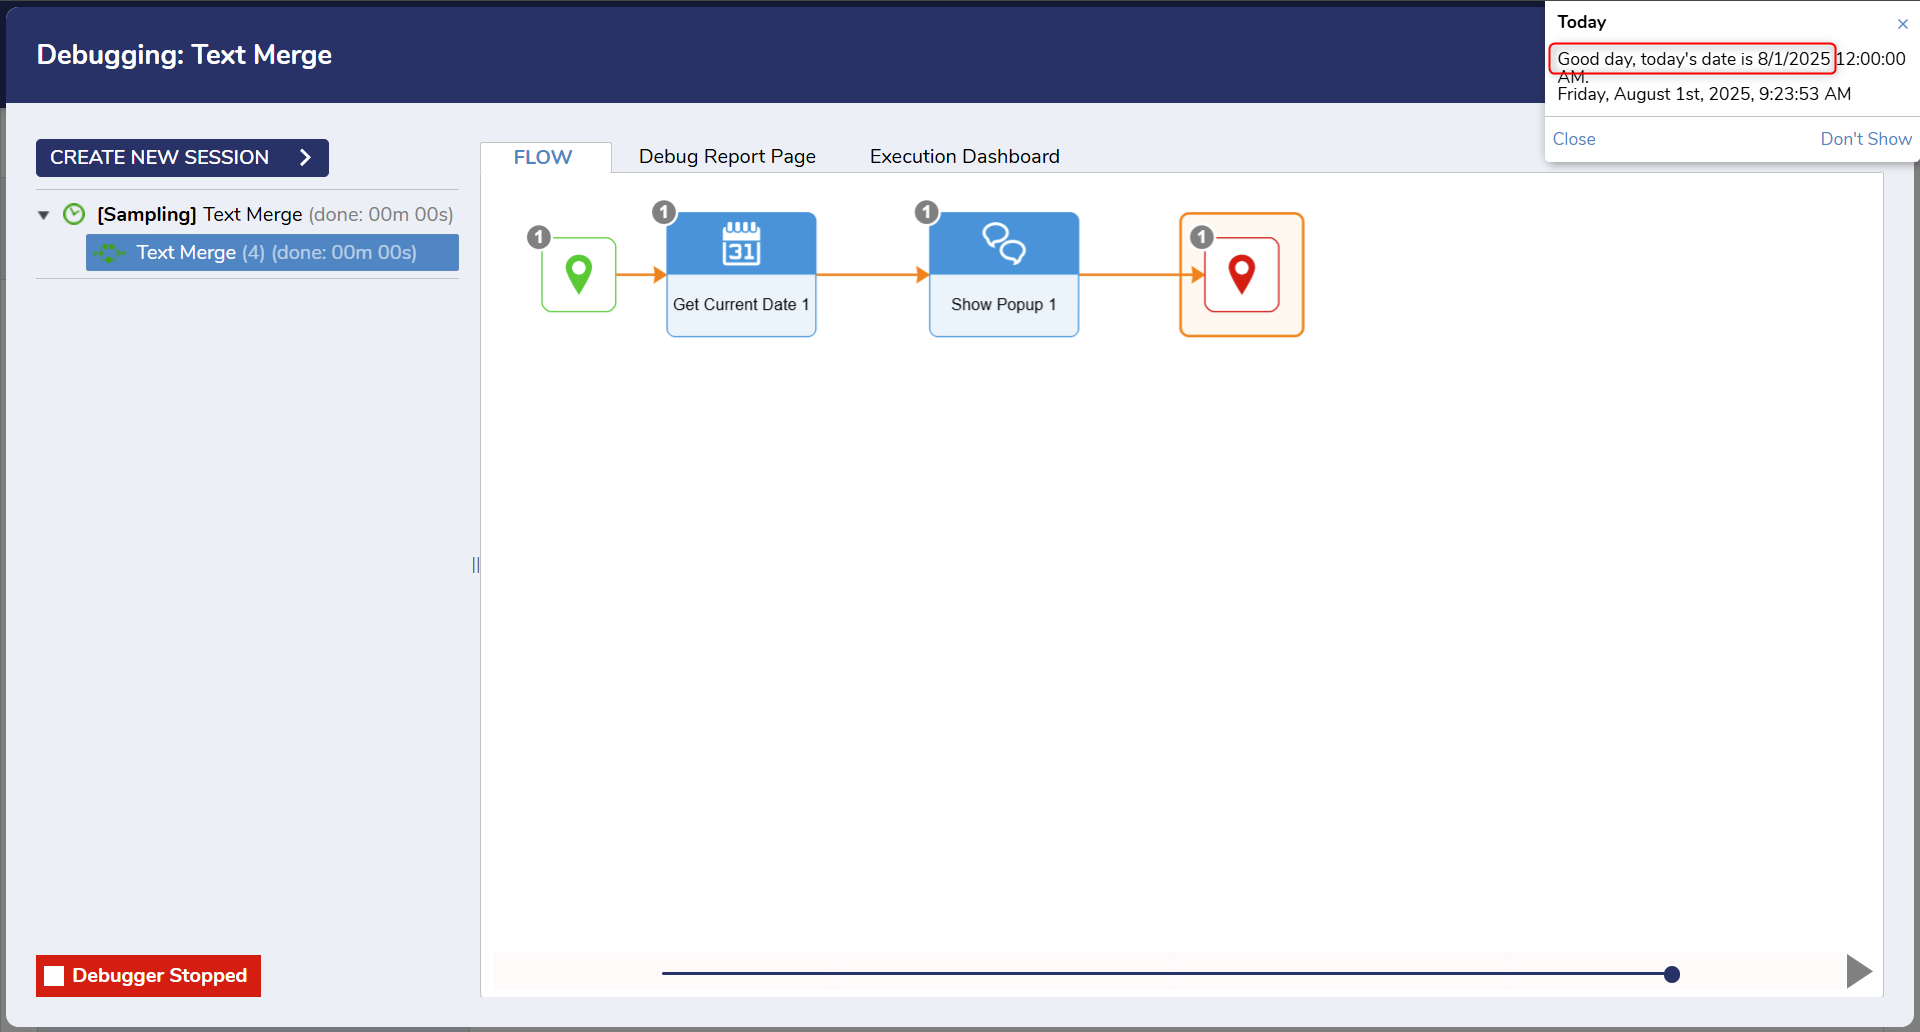Viewport: 1920px width, 1032px height.
Task: Click the 'Friday, August 1st, 2025' timestamp
Action: 1704,95
